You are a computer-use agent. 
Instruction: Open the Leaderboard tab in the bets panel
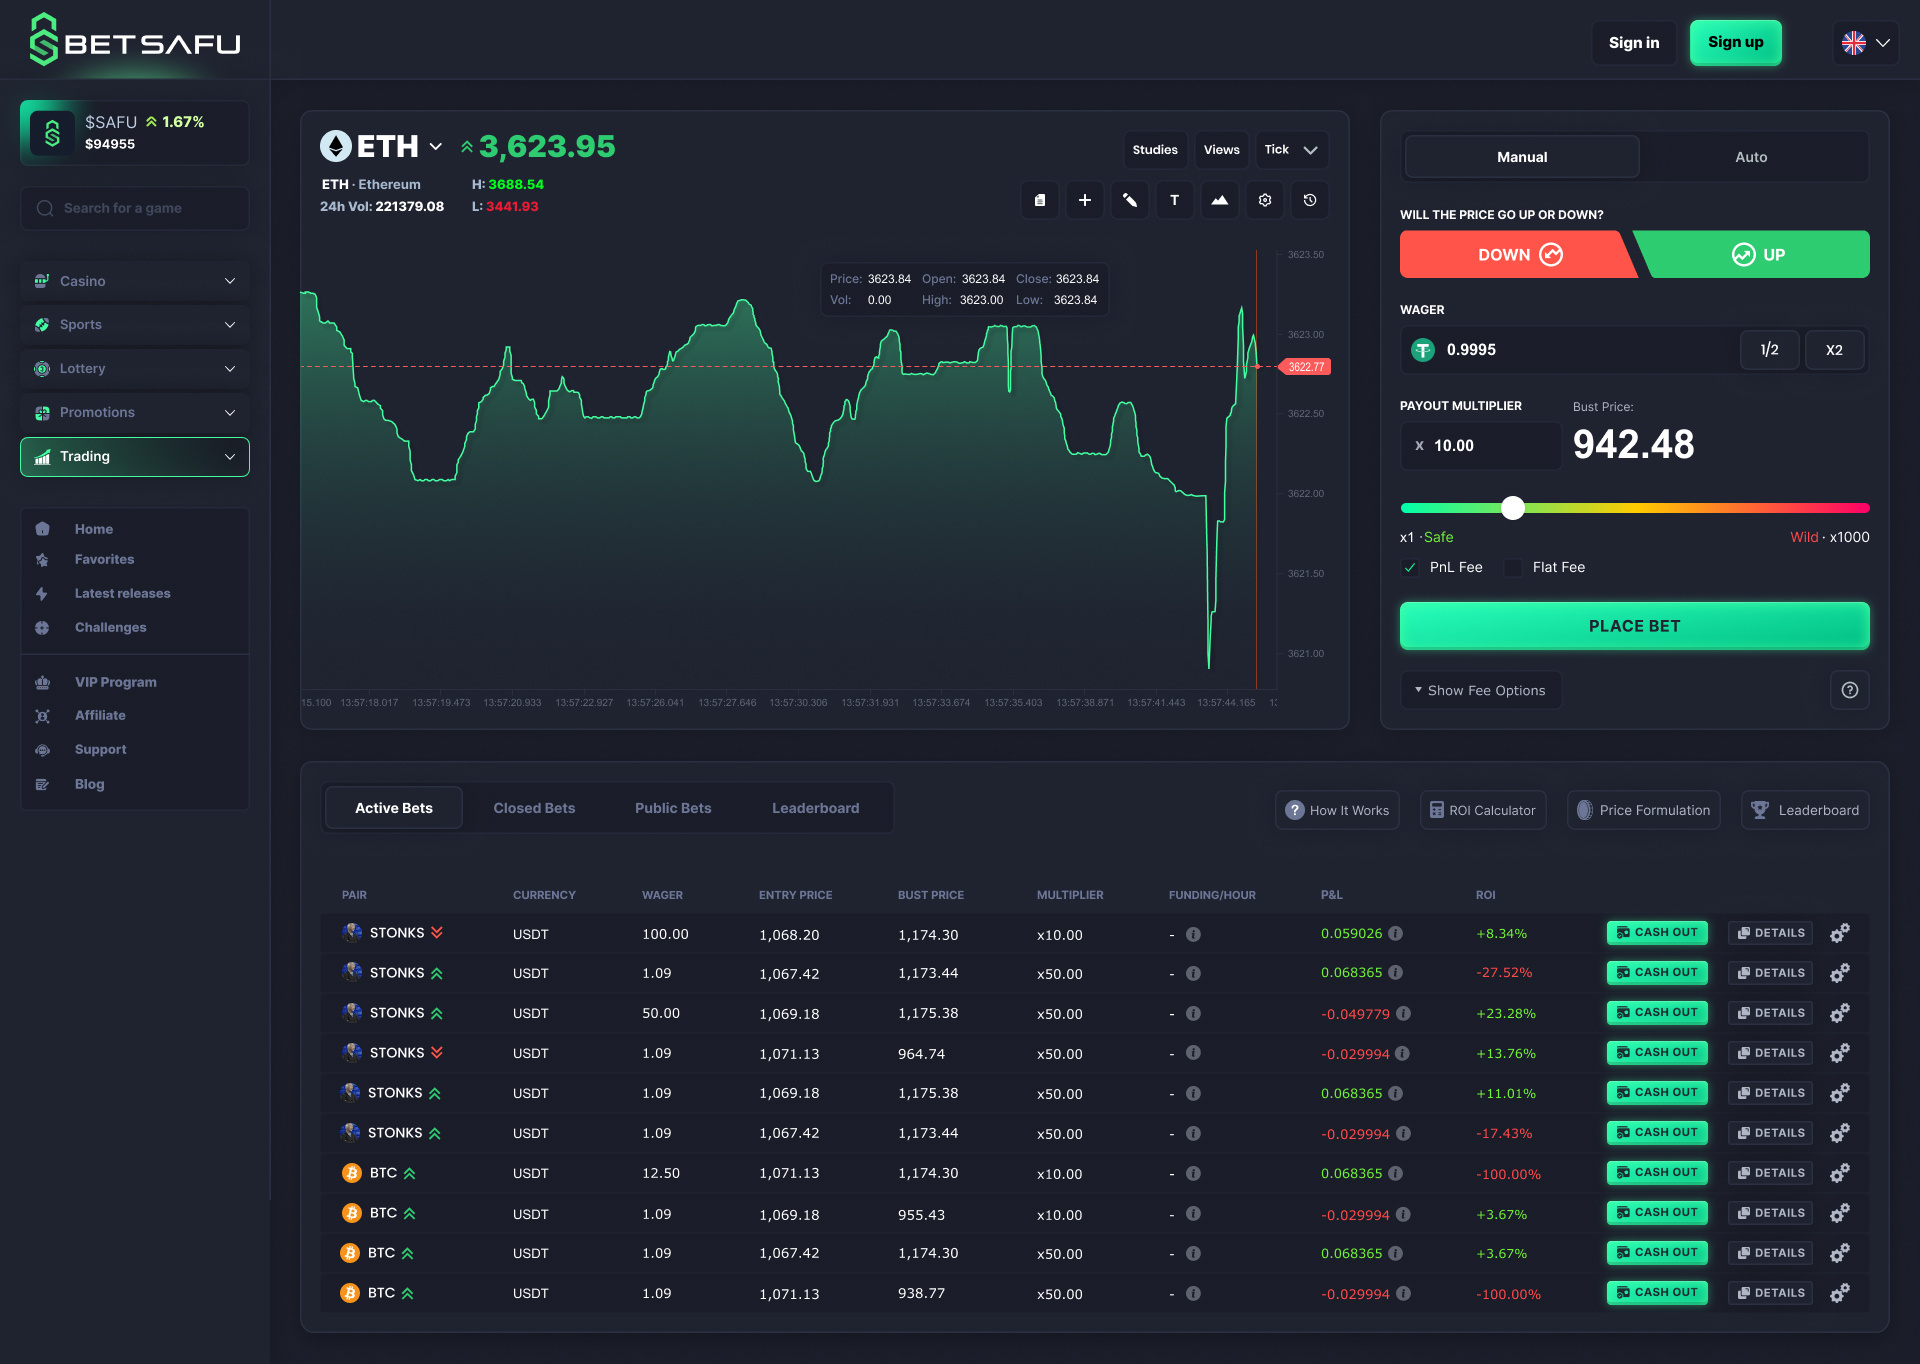(815, 807)
